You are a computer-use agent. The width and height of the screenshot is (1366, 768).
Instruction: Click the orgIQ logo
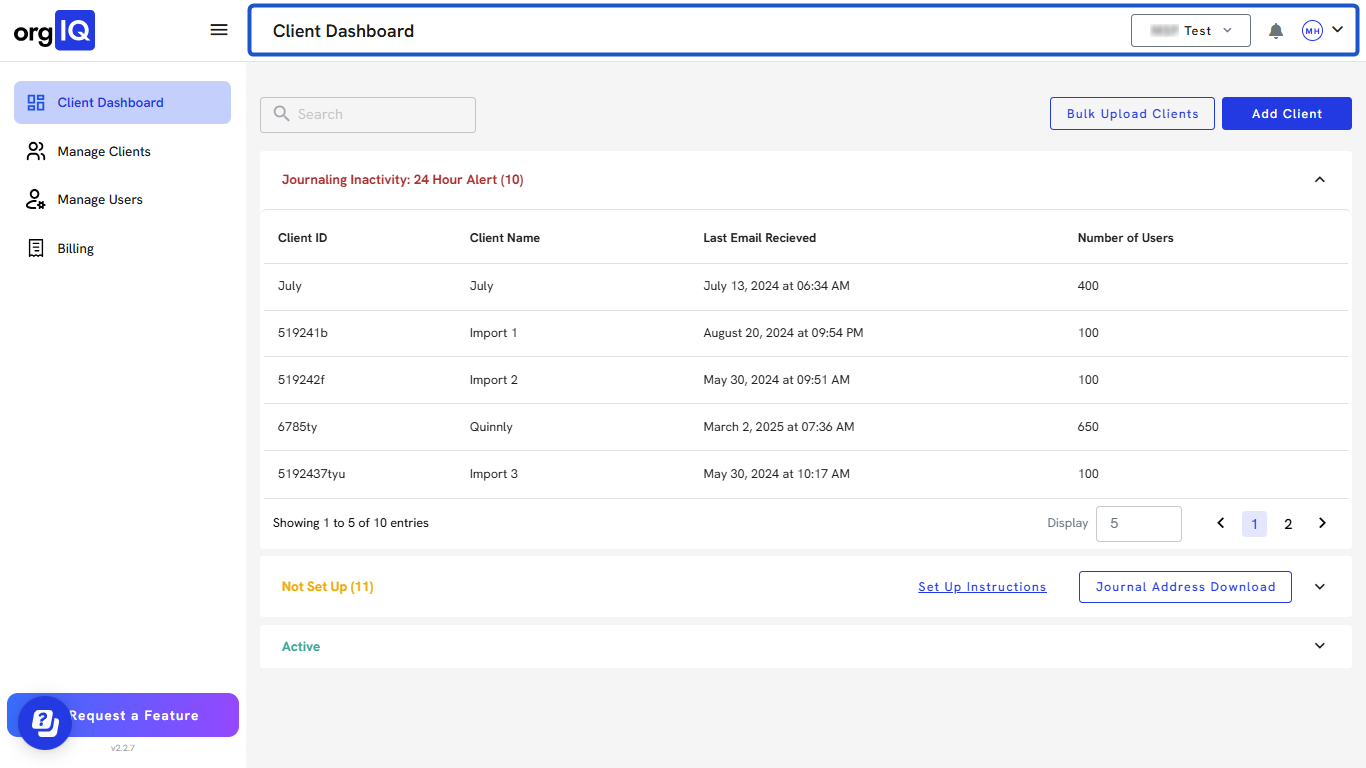tap(54, 31)
